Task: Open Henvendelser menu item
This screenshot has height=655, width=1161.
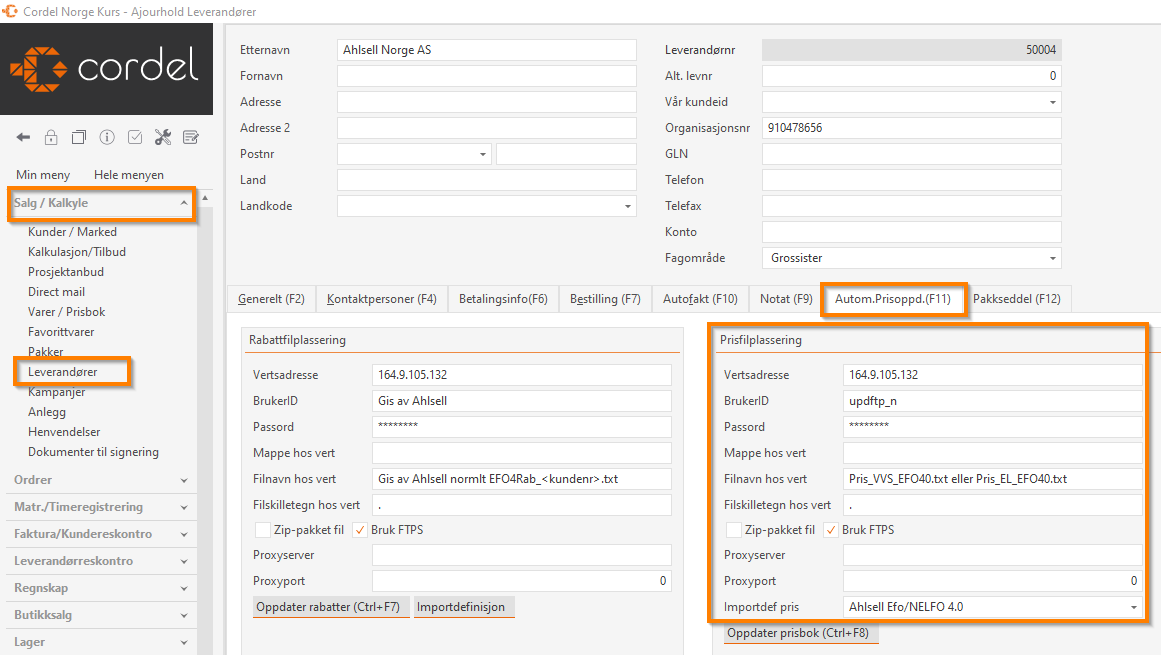Action: [x=64, y=431]
